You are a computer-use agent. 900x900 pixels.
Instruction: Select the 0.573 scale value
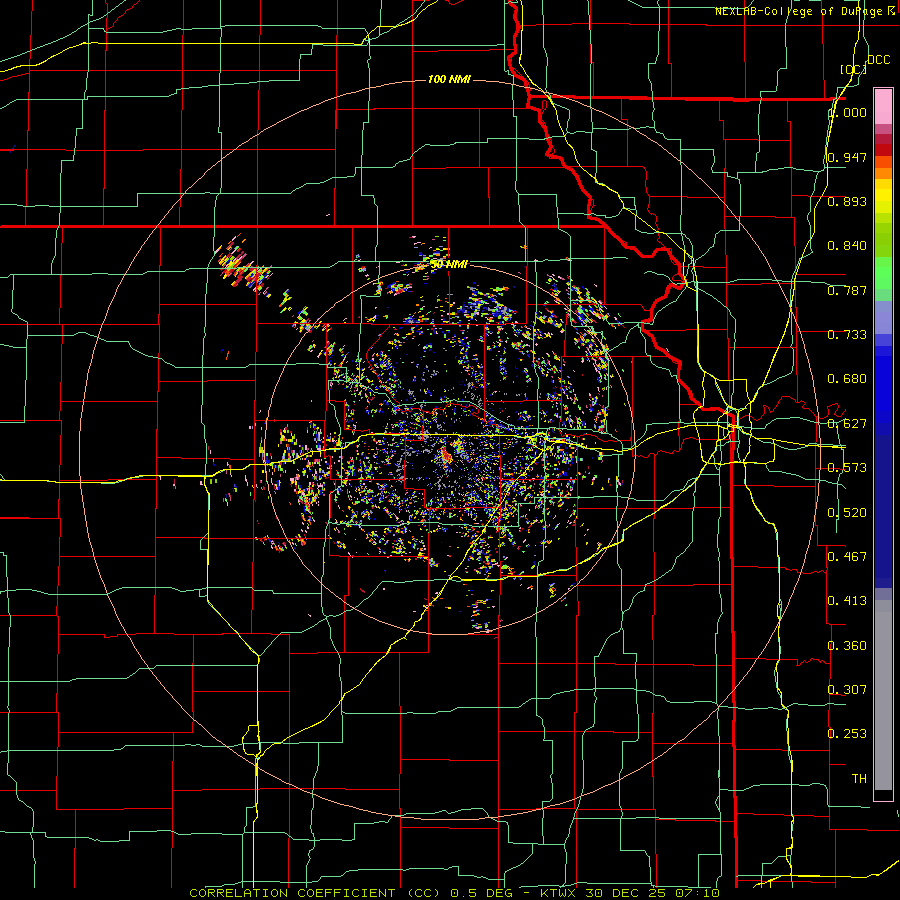[x=847, y=468]
